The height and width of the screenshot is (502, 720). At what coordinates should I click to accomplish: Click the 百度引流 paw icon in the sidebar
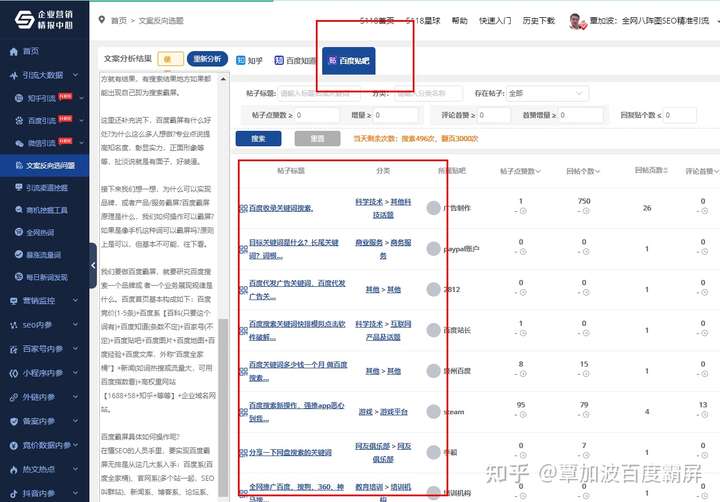coord(19,121)
